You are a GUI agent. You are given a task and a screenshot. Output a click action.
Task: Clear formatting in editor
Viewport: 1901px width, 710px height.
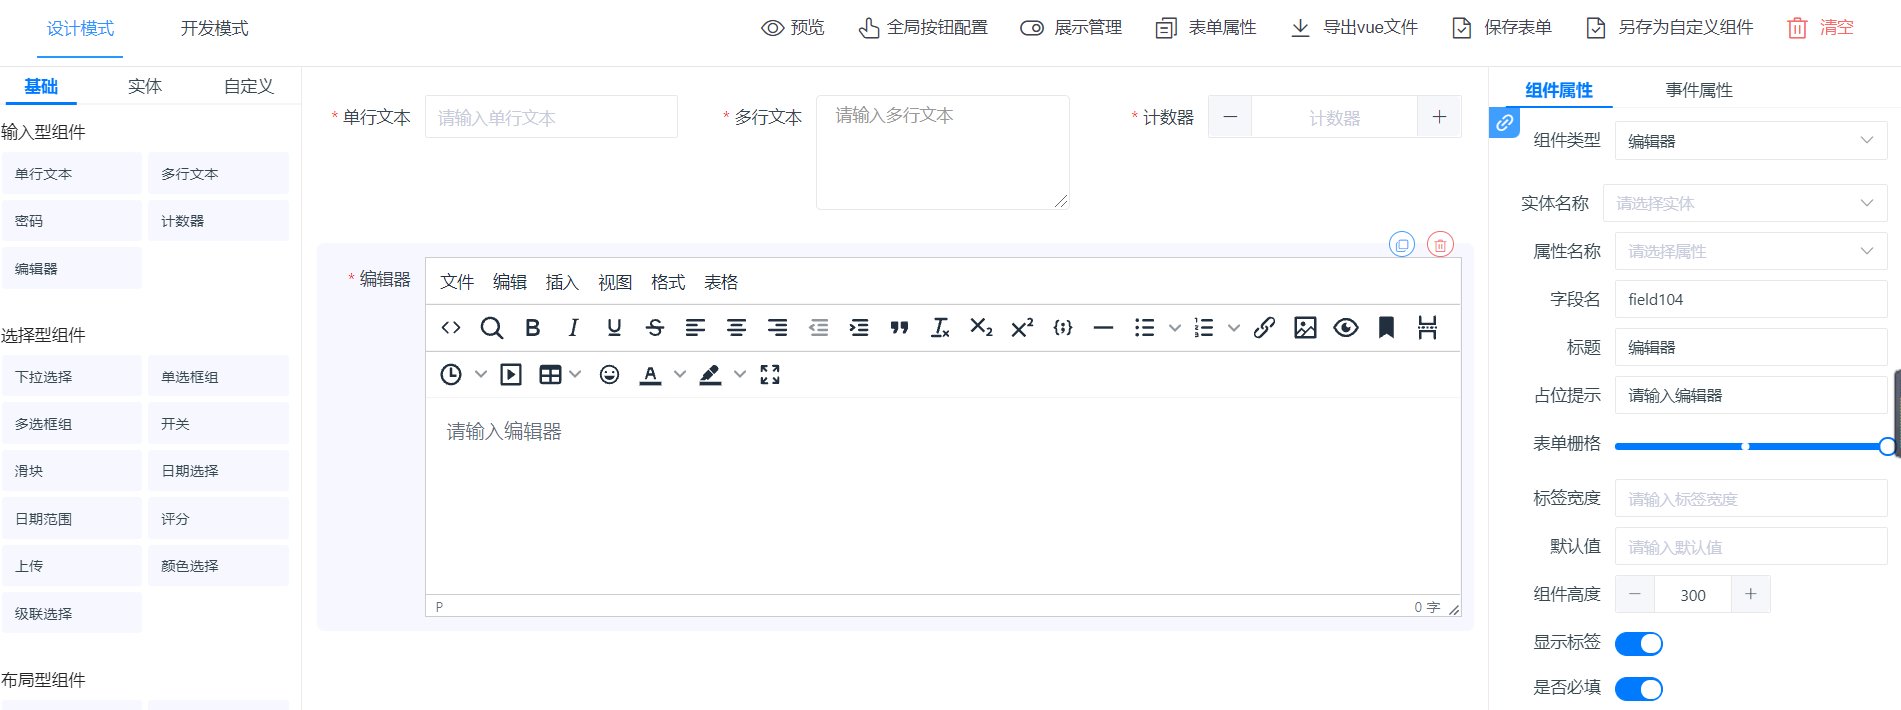[940, 328]
